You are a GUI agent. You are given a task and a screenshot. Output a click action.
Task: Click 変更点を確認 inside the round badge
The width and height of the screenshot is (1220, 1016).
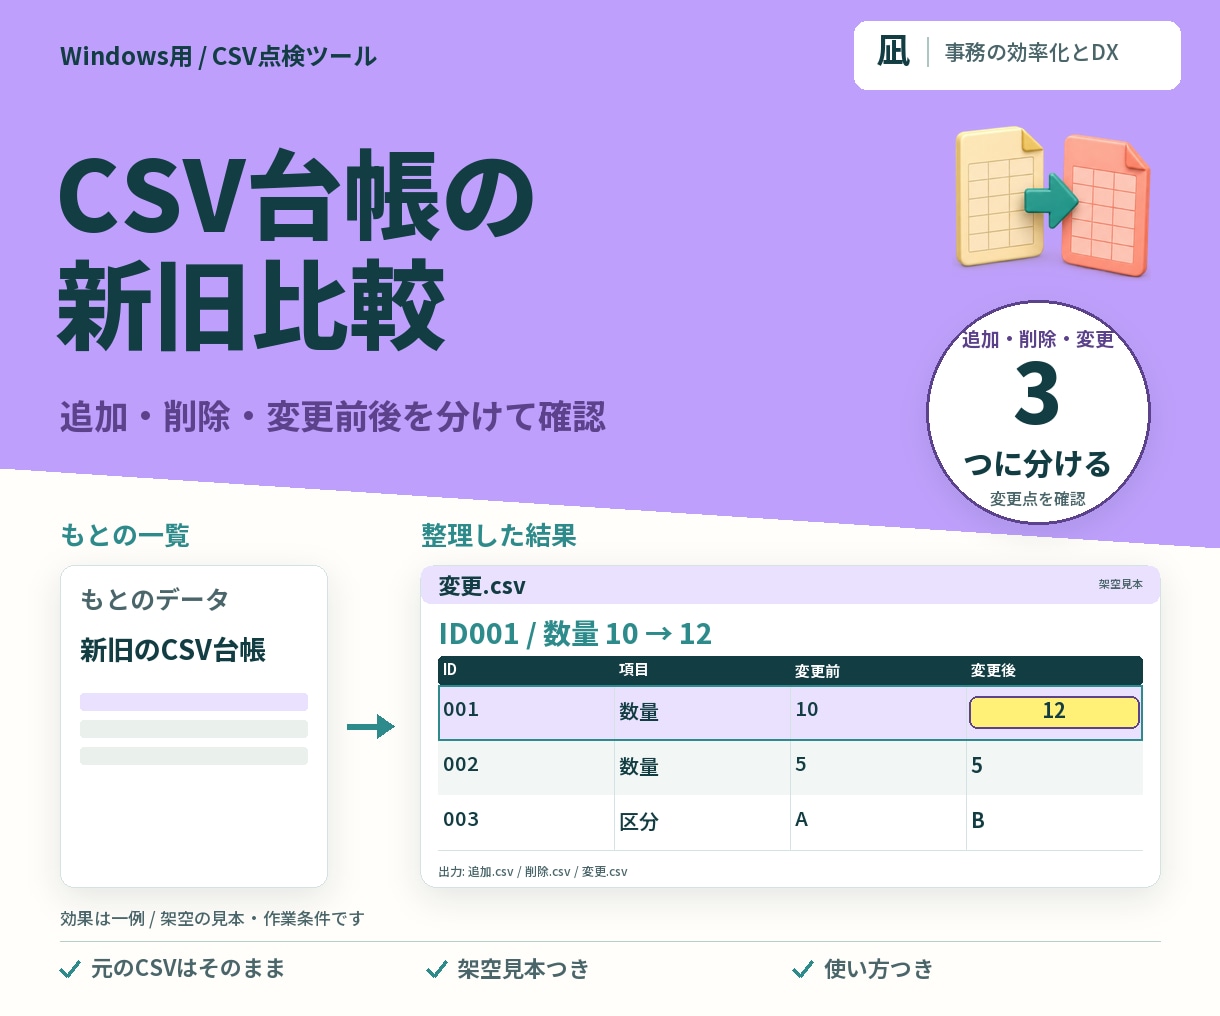tap(1038, 499)
